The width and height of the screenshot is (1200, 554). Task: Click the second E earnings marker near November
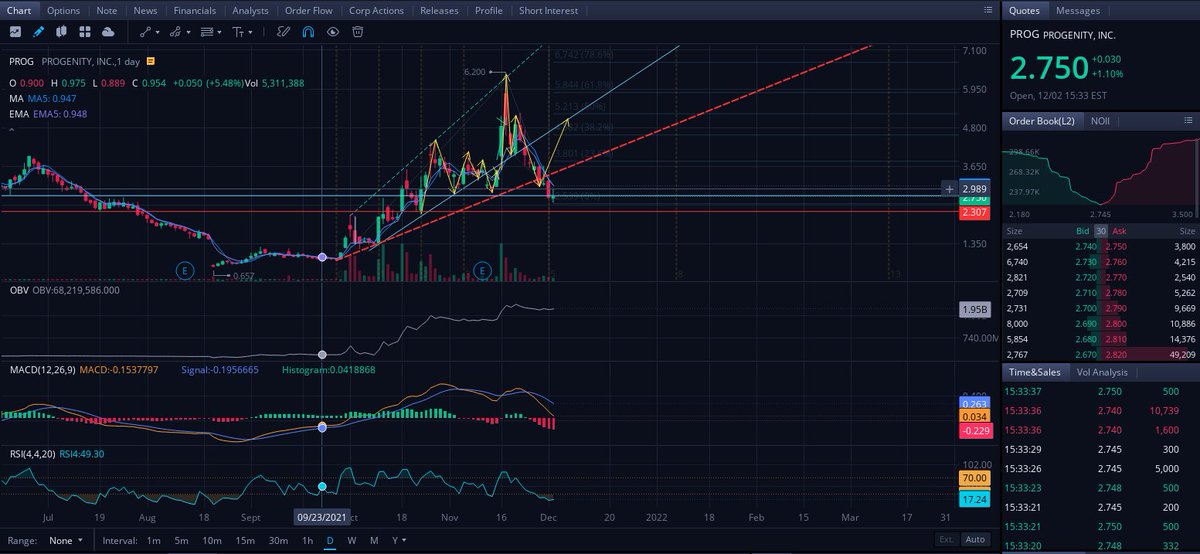click(x=482, y=270)
